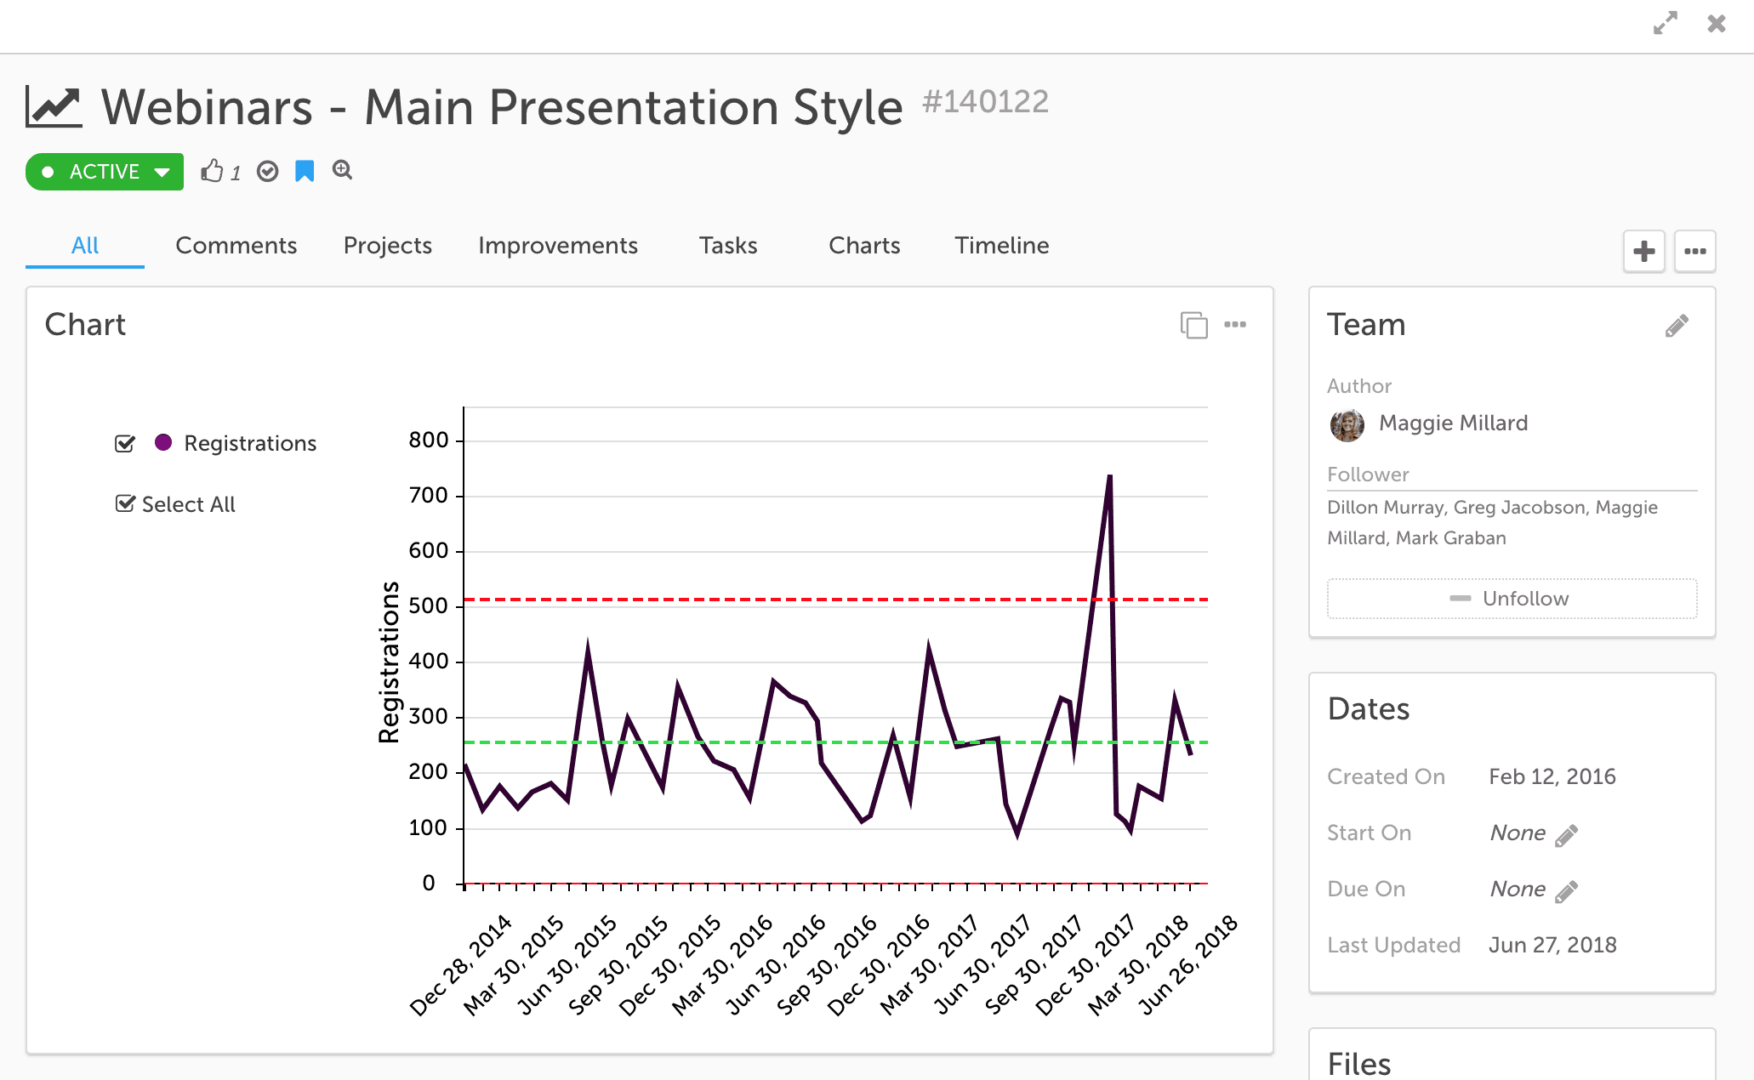Click Maggie Millard's author avatar

click(1347, 424)
